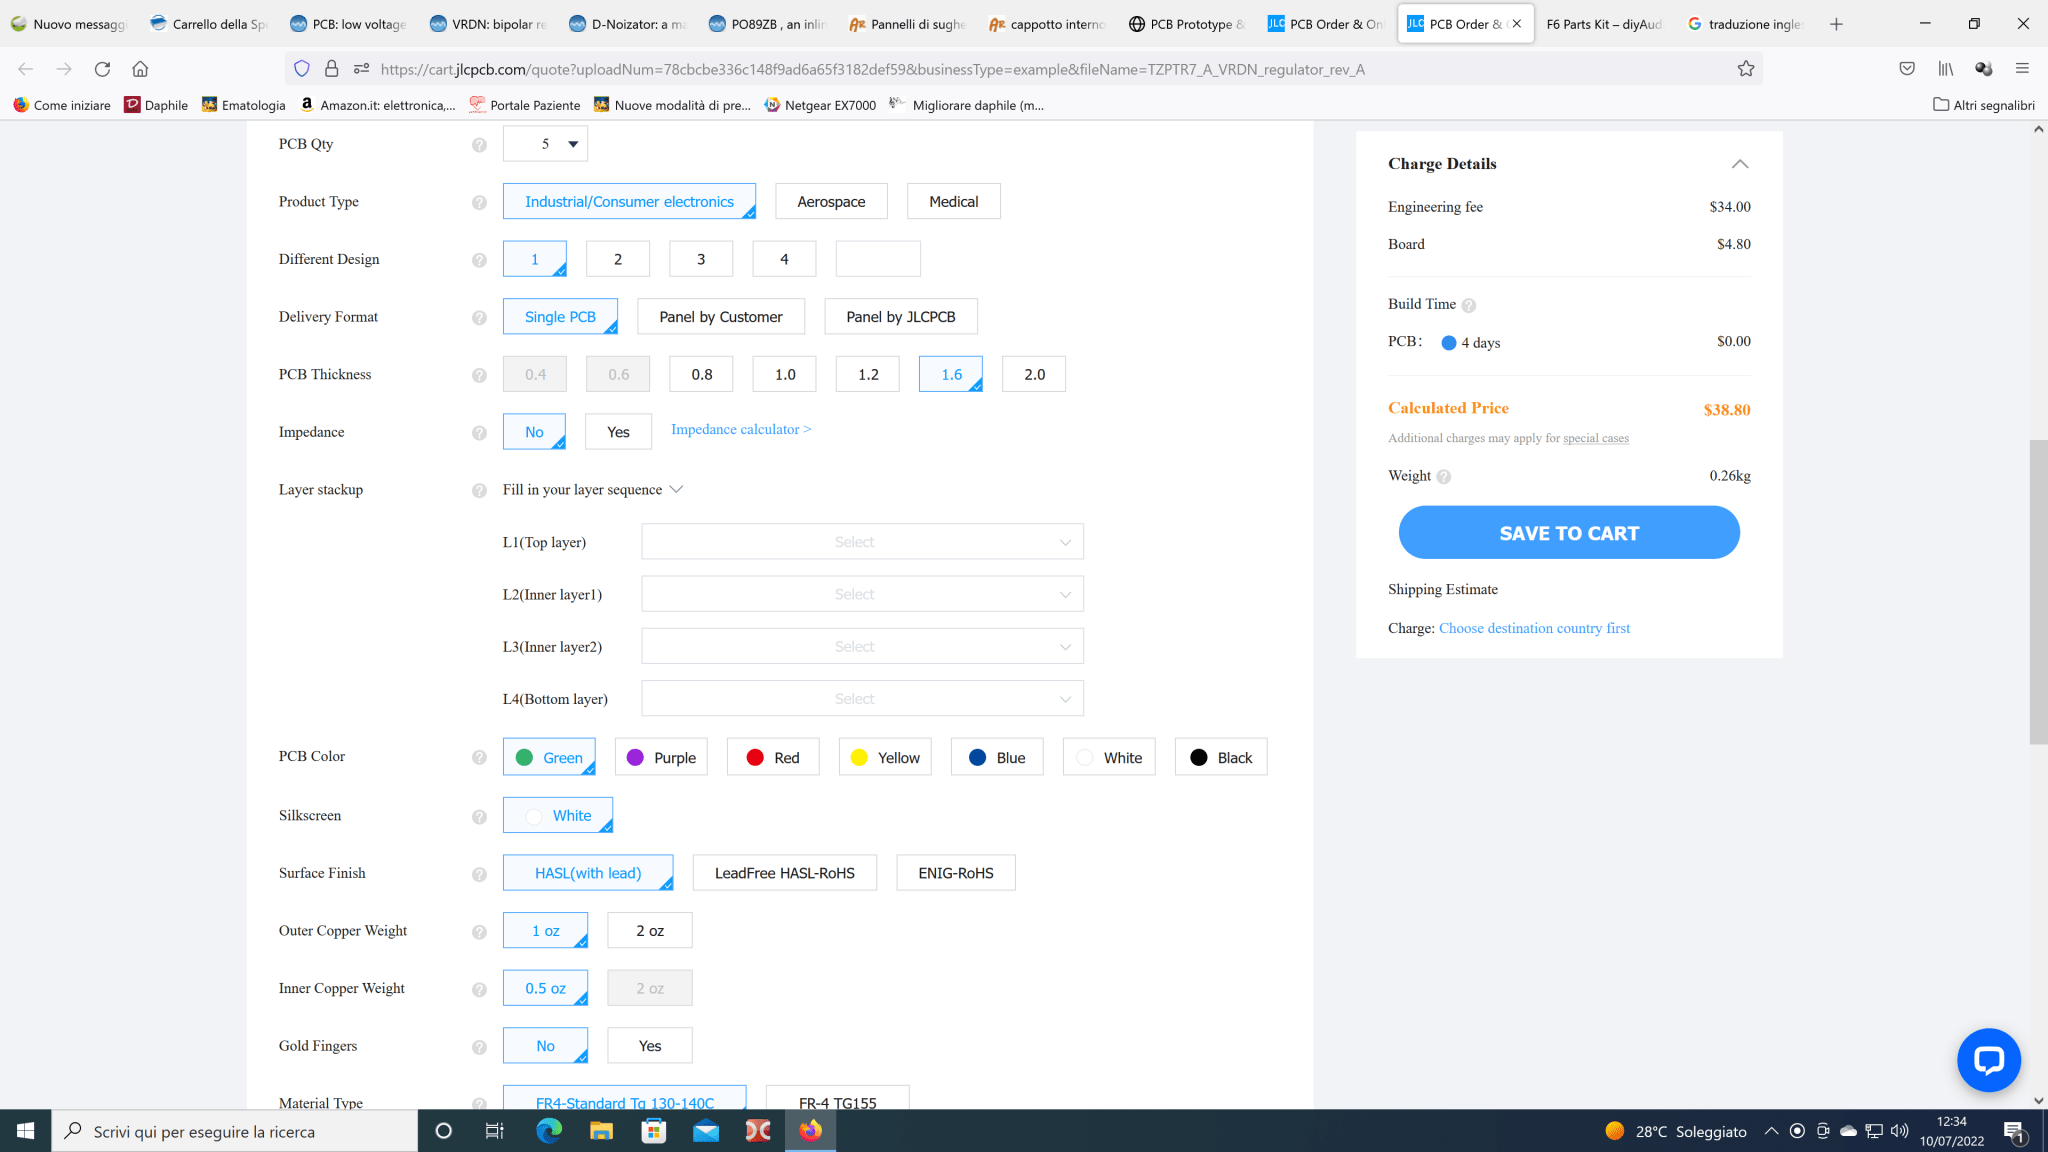The width and height of the screenshot is (2048, 1152).
Task: Open Windows Start menu
Action: 26,1131
